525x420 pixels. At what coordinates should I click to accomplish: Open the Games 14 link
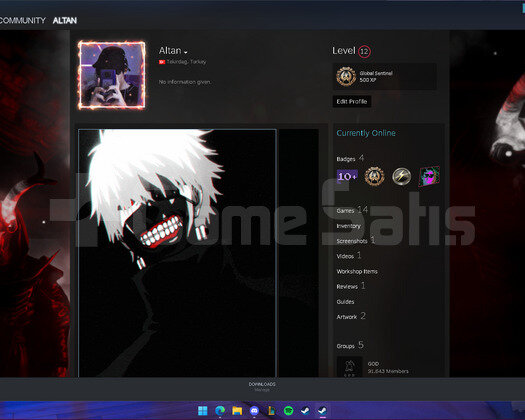352,210
